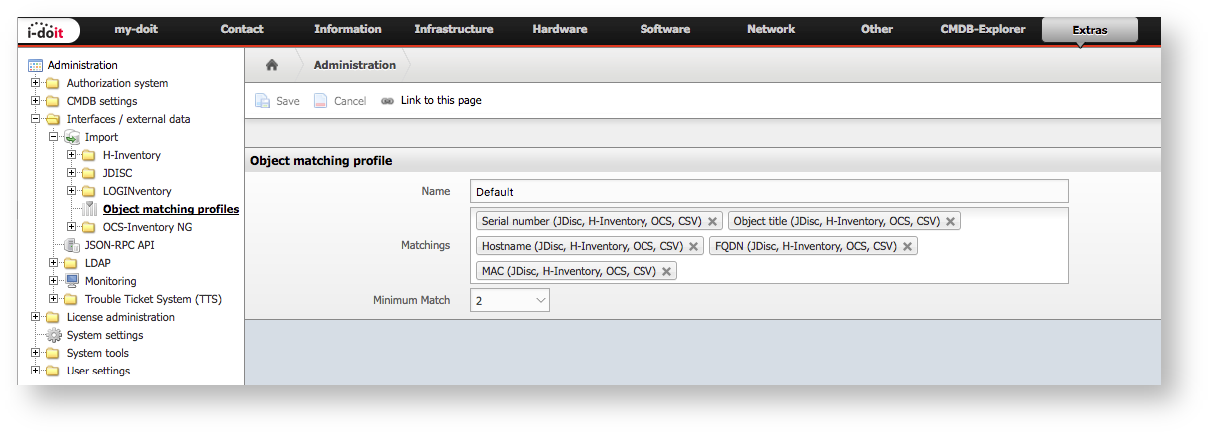Expand the LDAP tree node

54,263
